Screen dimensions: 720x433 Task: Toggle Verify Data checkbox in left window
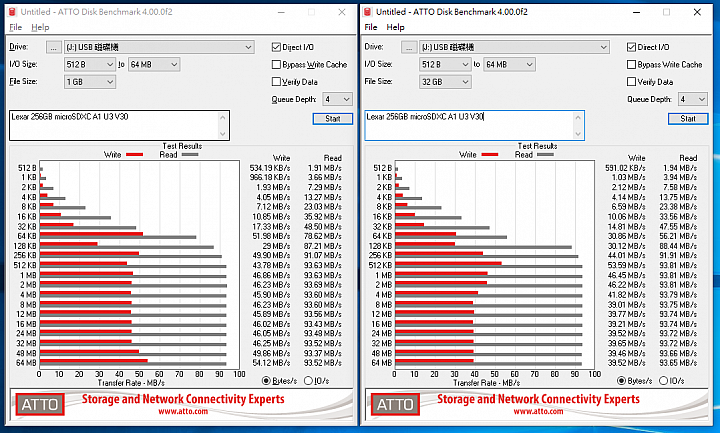tap(276, 82)
